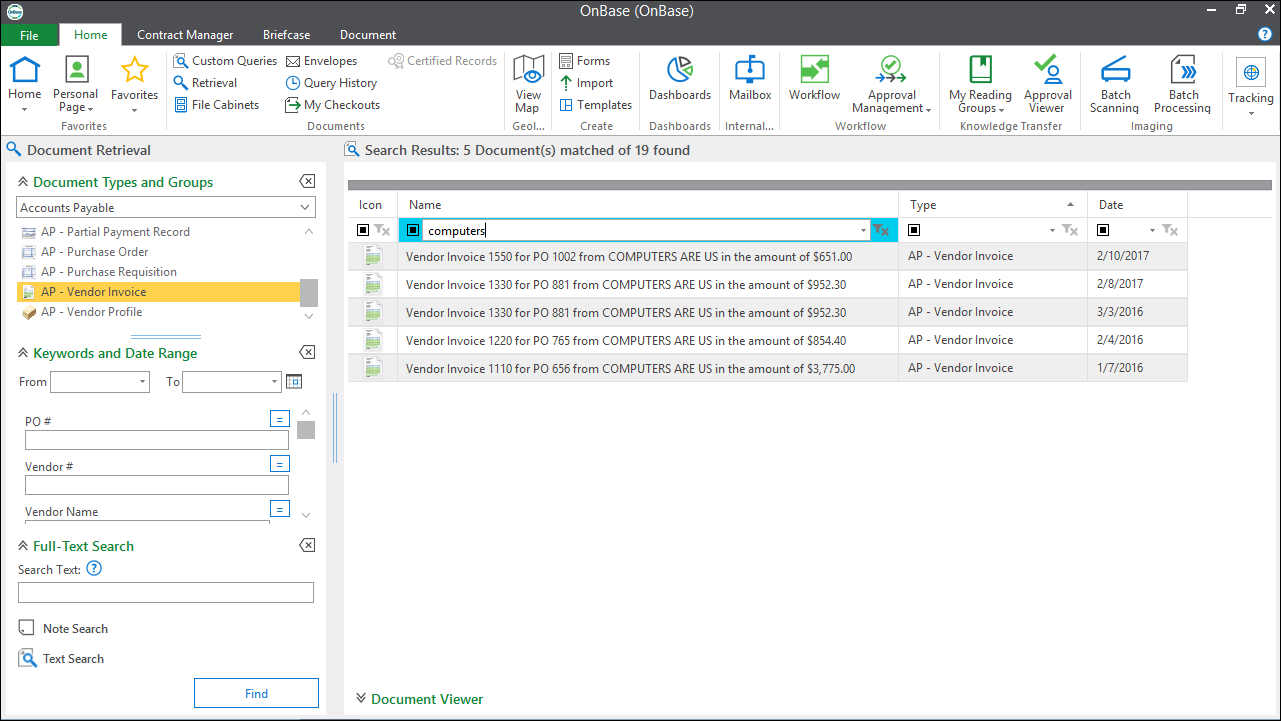The height and width of the screenshot is (721, 1281).
Task: Toggle the PO # equals operator
Action: [280, 419]
